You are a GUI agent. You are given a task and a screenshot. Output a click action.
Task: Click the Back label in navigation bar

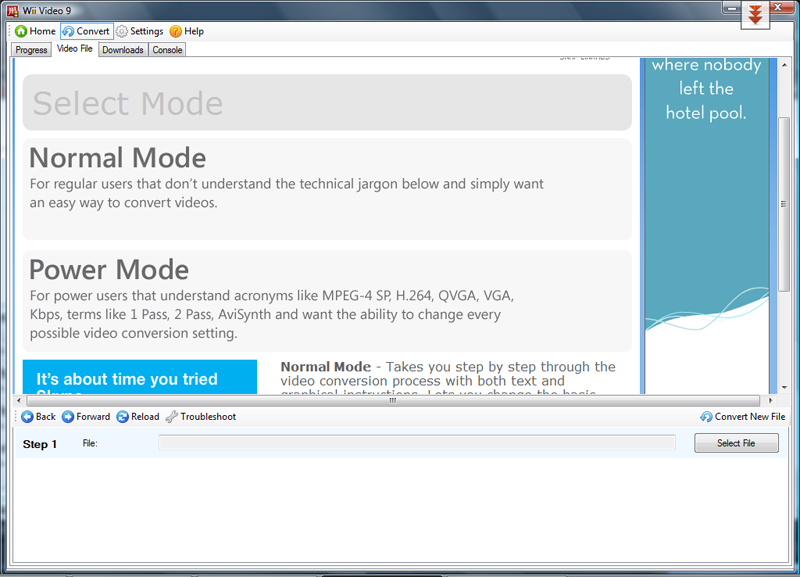tap(46, 417)
